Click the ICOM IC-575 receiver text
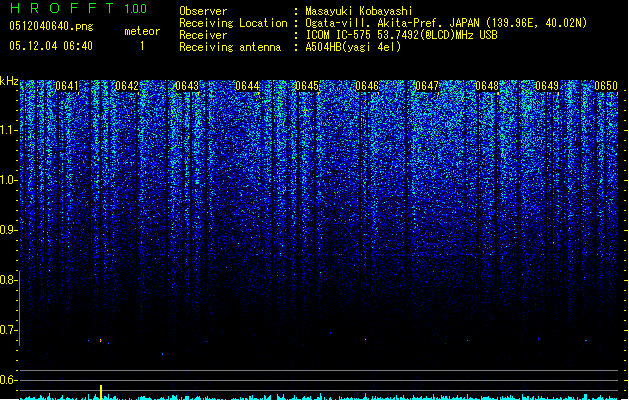Image resolution: width=629 pixels, height=400 pixels. click(x=401, y=35)
